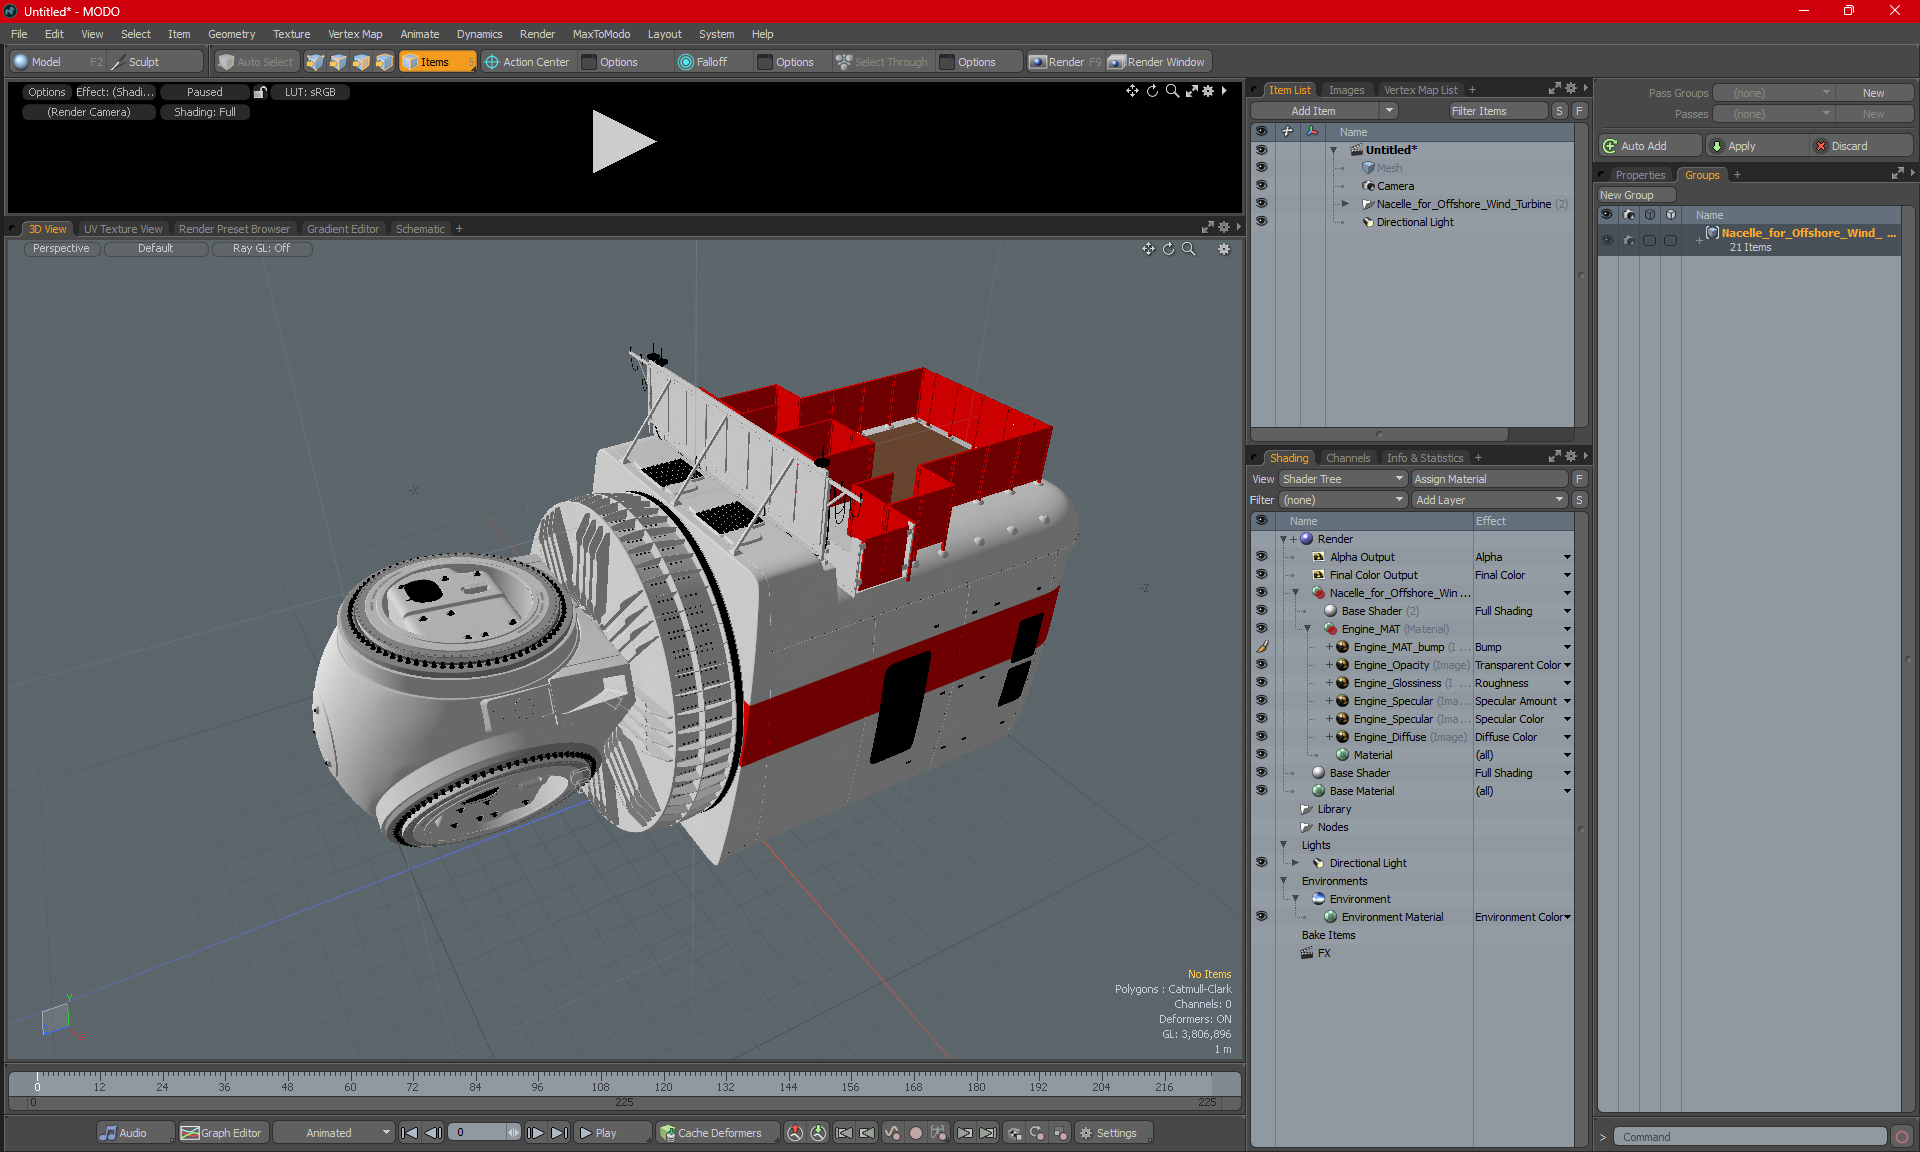Click the Audio button icon

pyautogui.click(x=108, y=1133)
